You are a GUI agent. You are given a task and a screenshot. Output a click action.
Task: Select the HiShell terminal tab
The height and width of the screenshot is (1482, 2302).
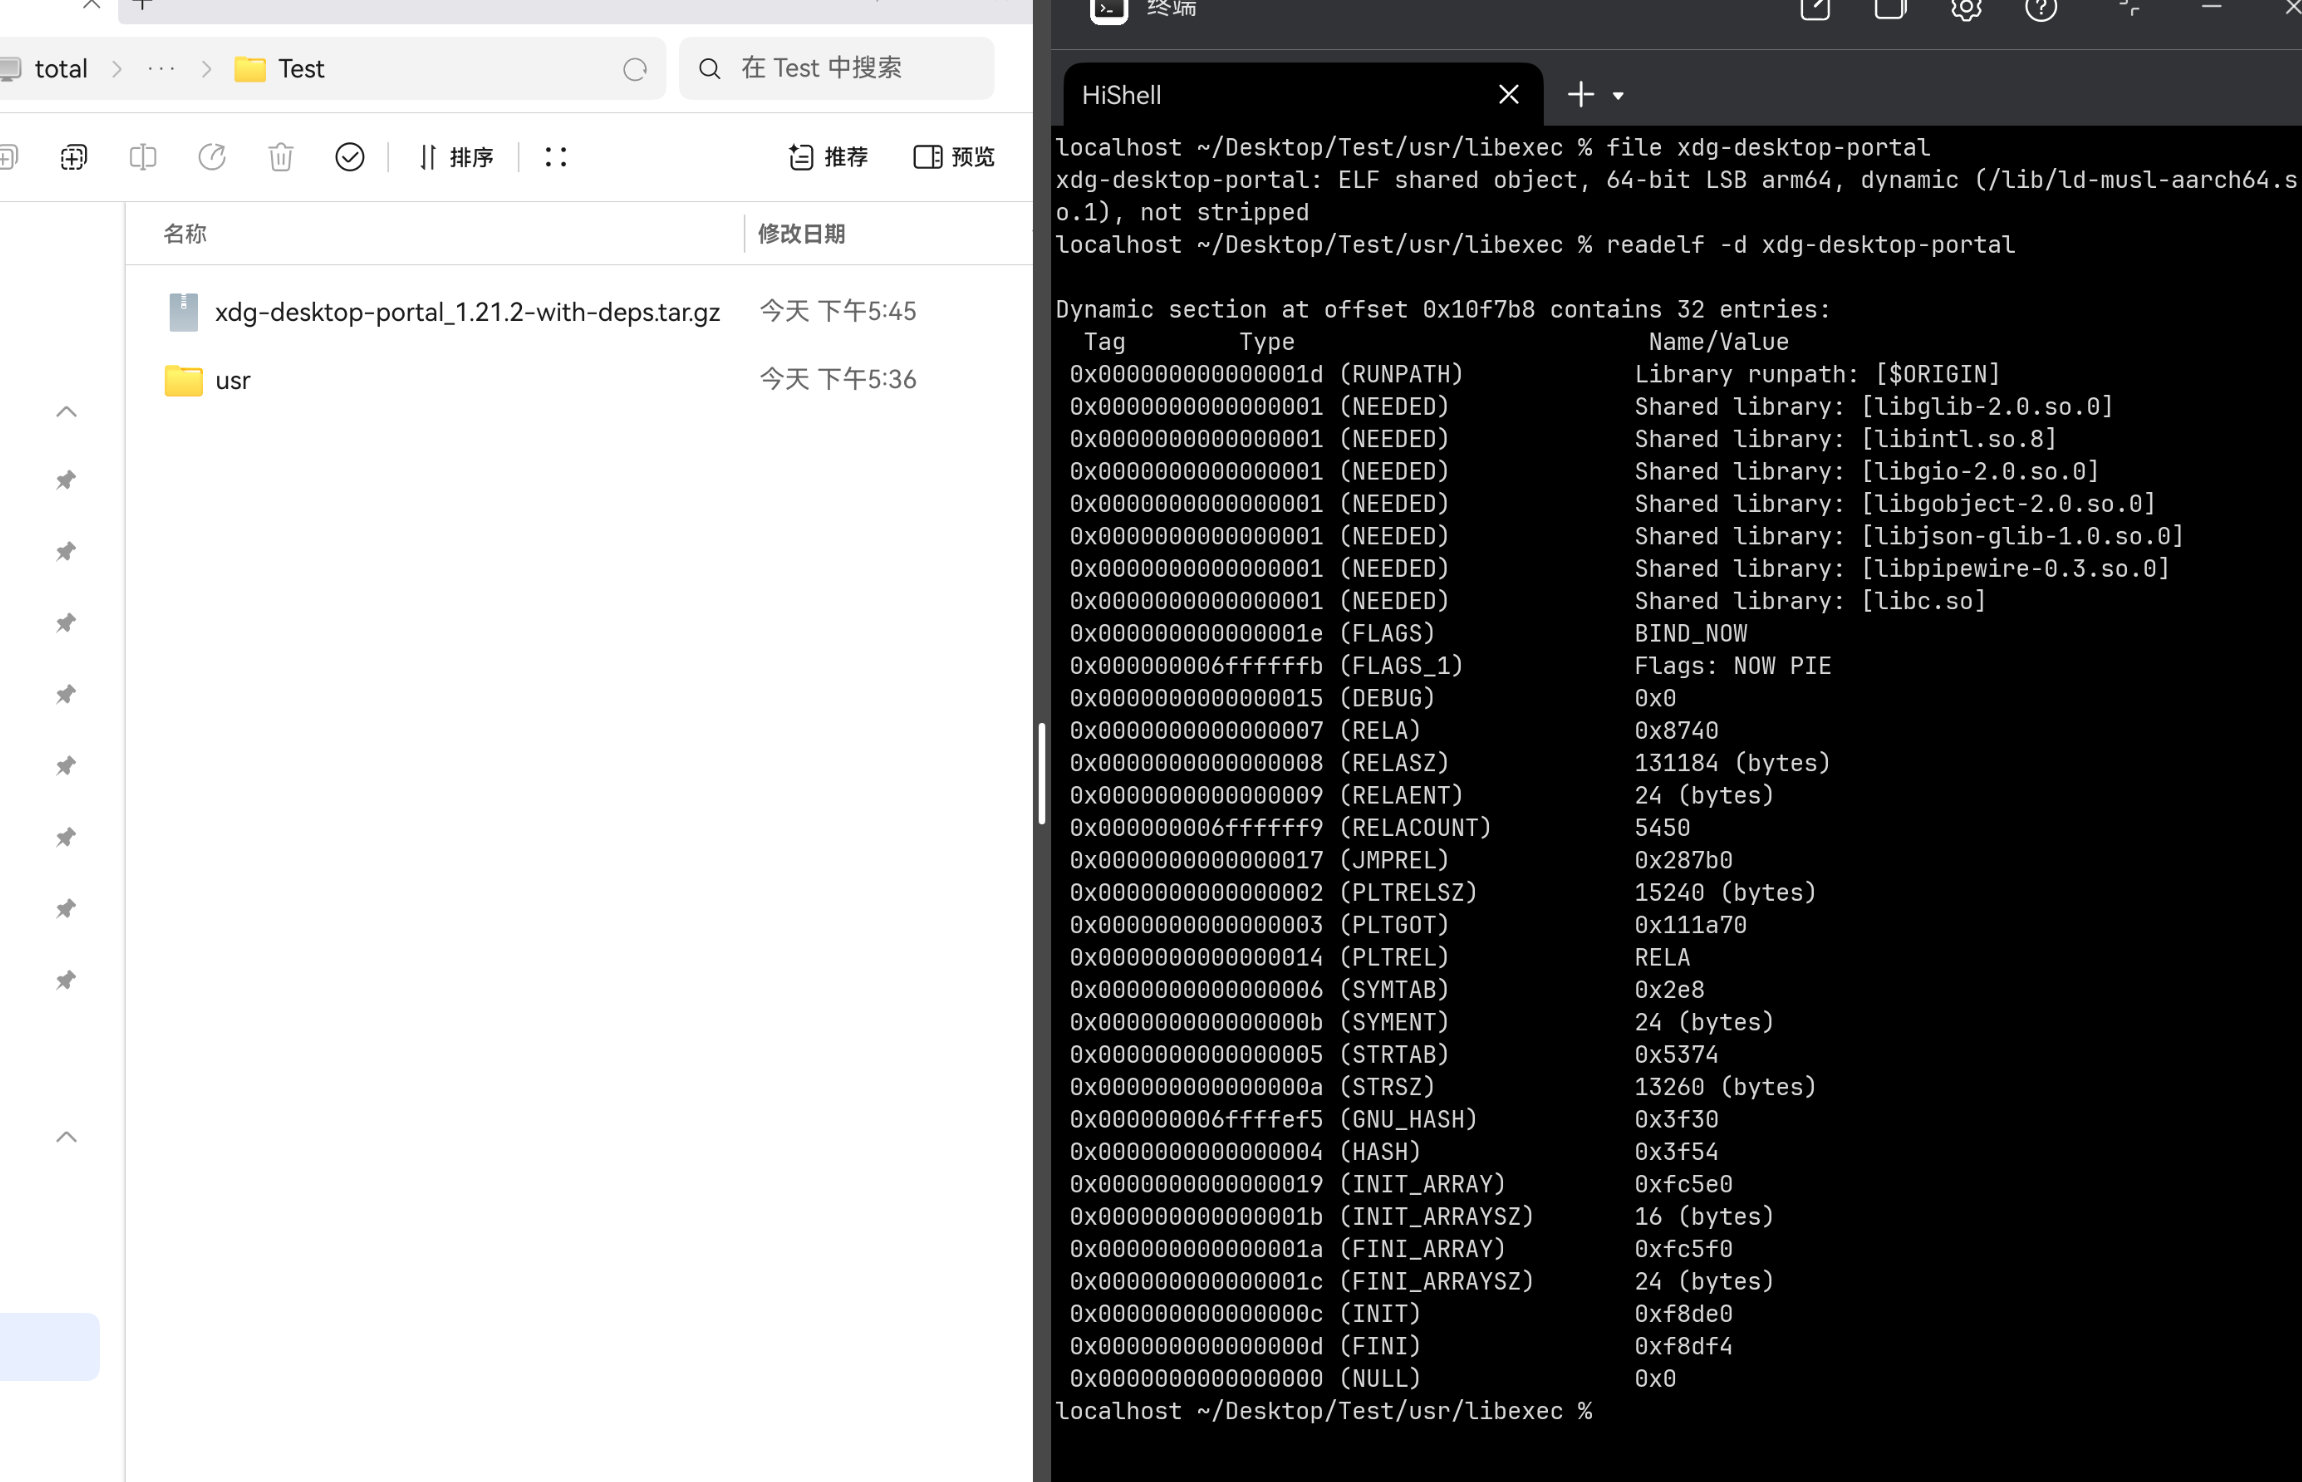tap(1302, 95)
